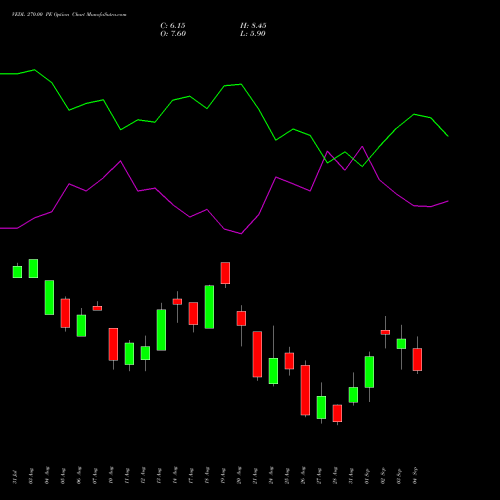This screenshot has height=500, width=500.
Task: Click the '19 Aug' date label
Action: click(x=223, y=476)
